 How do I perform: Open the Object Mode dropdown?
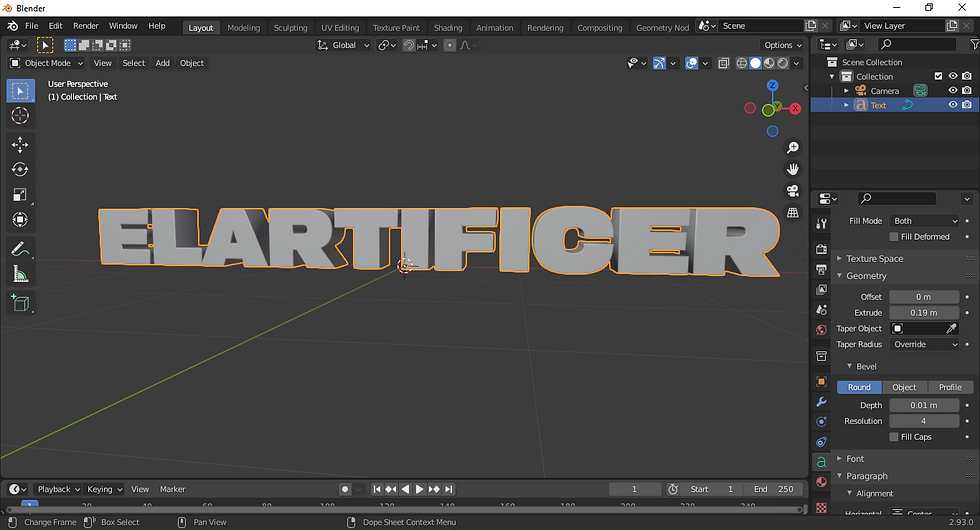(46, 63)
